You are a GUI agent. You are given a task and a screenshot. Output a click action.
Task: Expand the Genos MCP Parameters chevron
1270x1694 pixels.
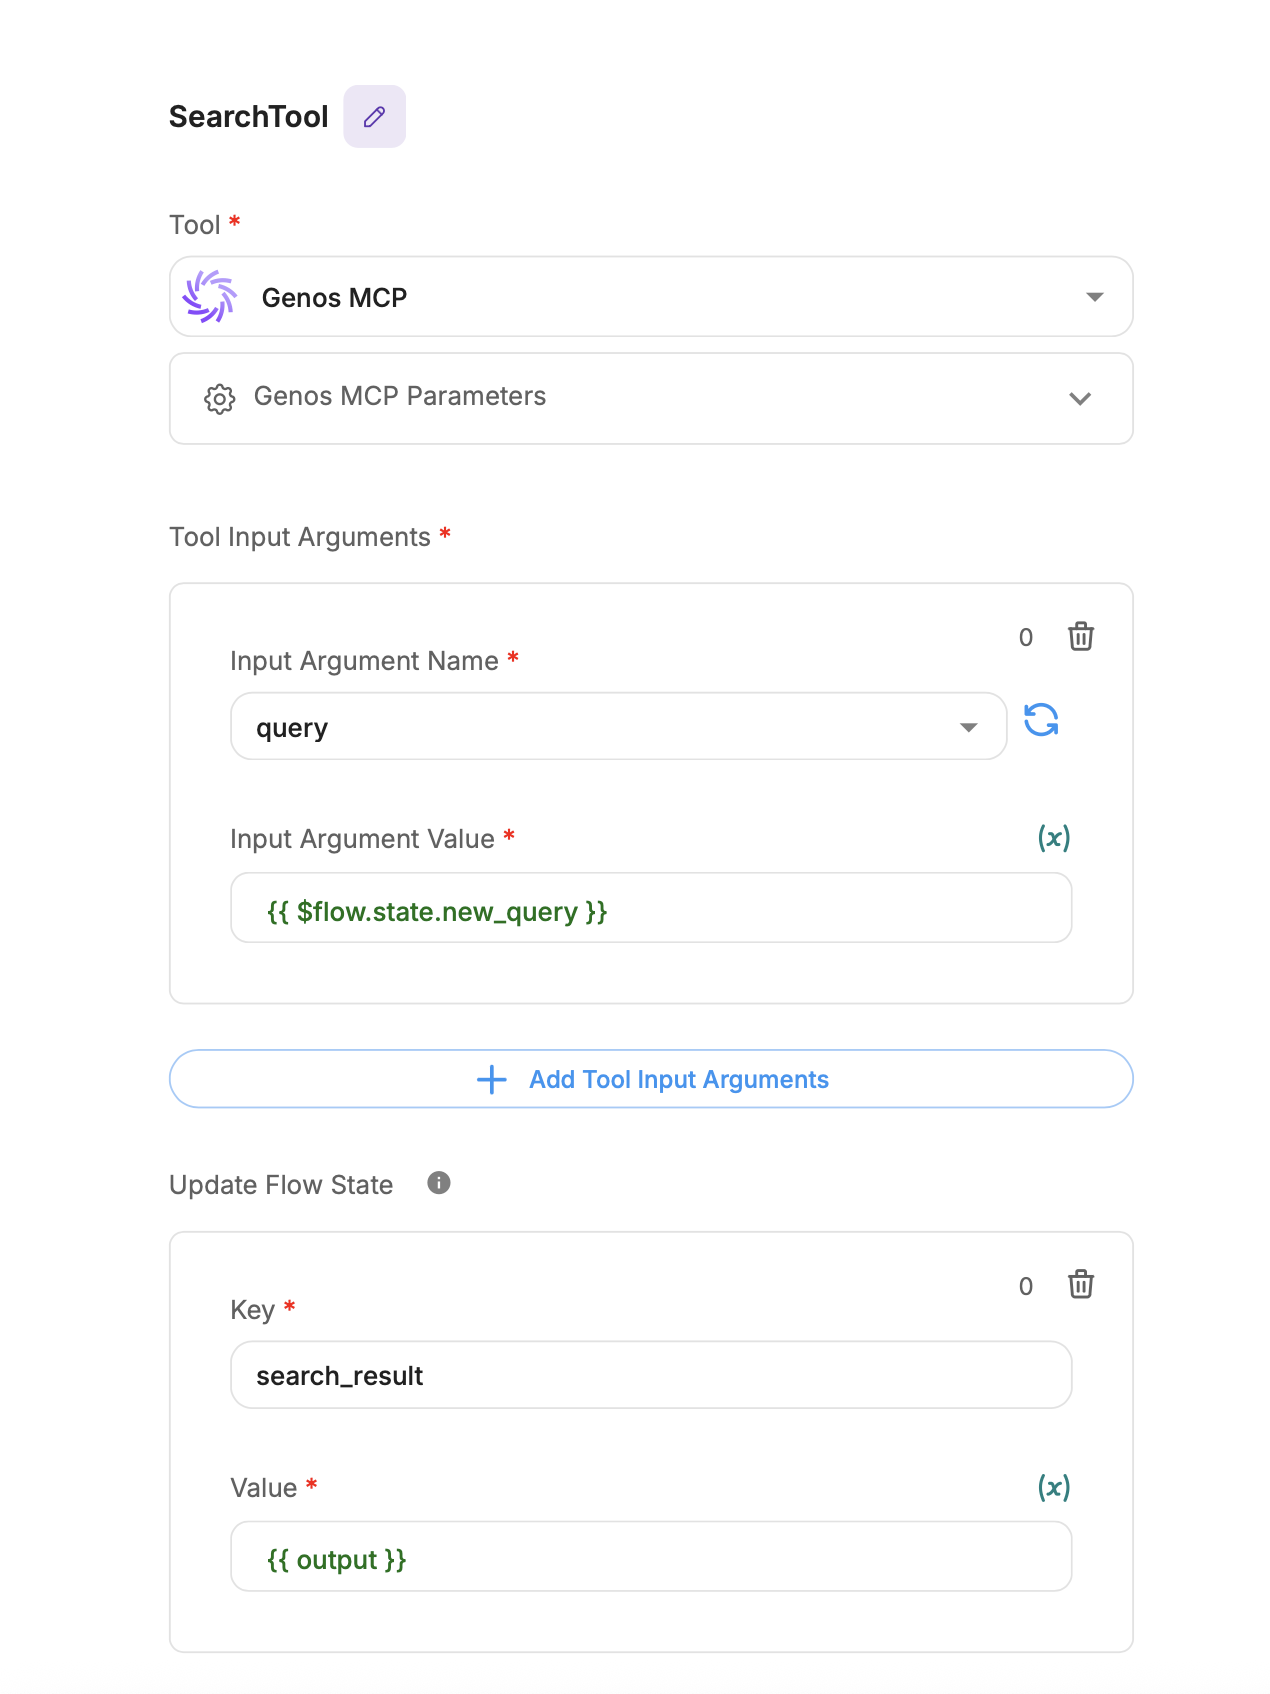coord(1080,398)
